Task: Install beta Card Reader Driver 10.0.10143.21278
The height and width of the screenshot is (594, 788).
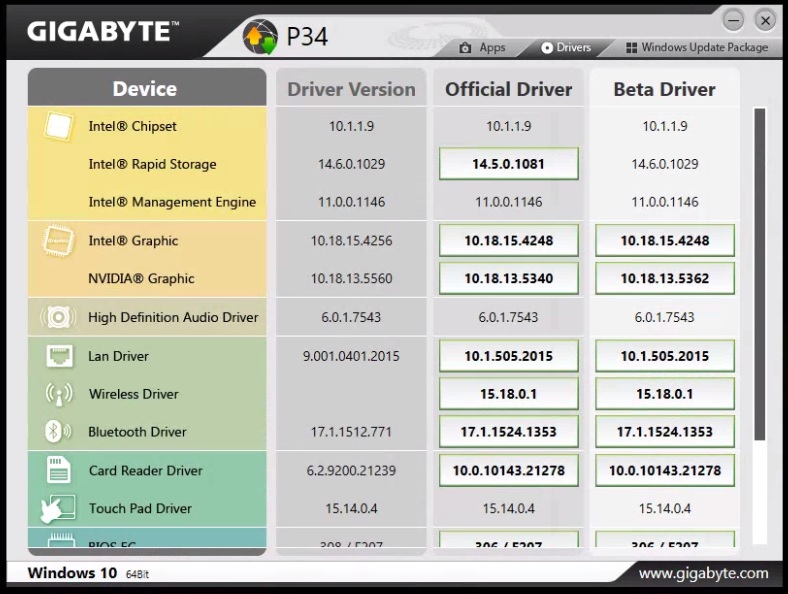Action: pyautogui.click(x=665, y=470)
